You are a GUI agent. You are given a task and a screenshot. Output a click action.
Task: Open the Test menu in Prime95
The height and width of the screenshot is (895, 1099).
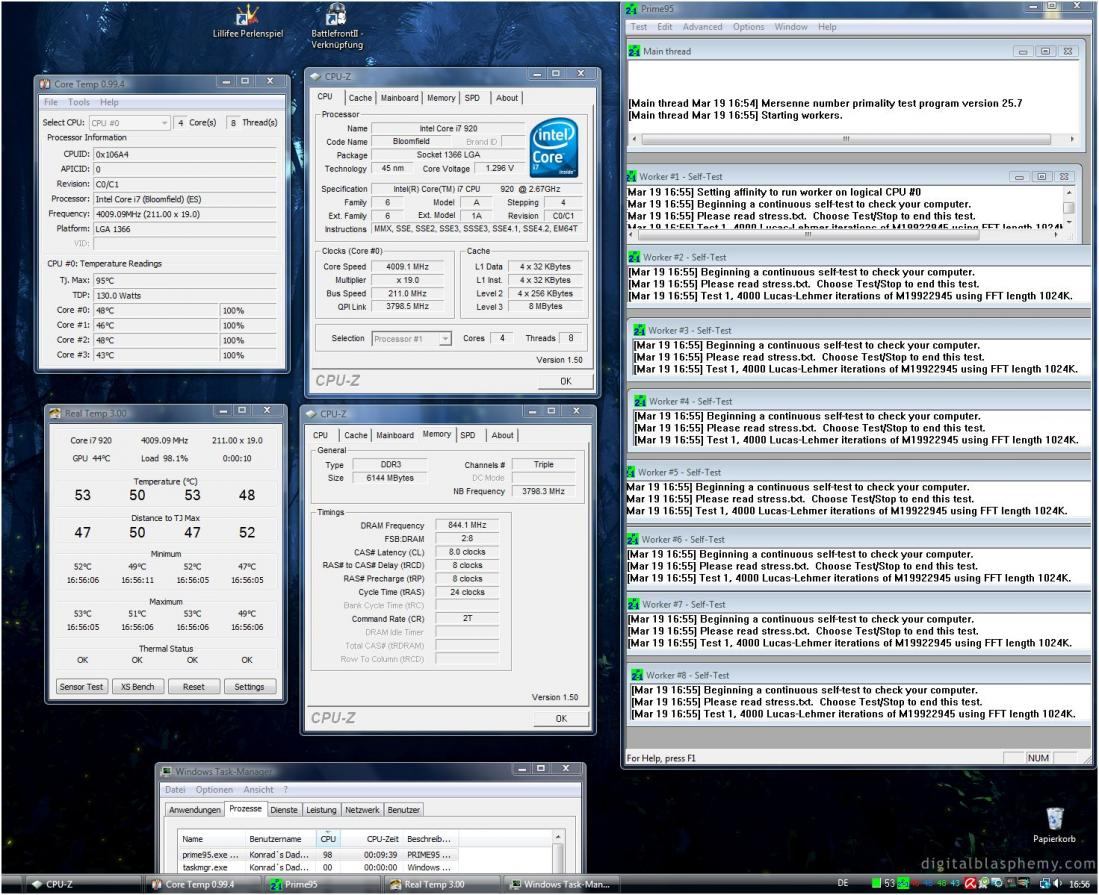[639, 27]
